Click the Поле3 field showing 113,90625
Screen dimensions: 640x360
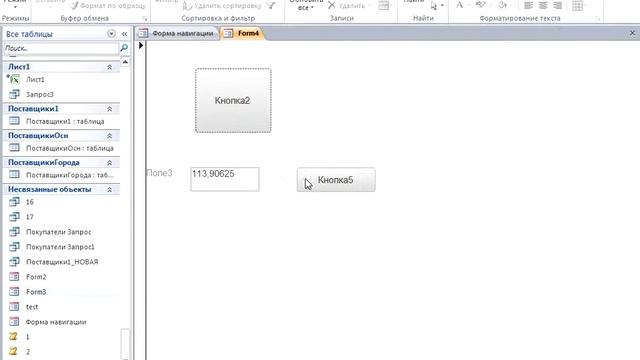224,179
